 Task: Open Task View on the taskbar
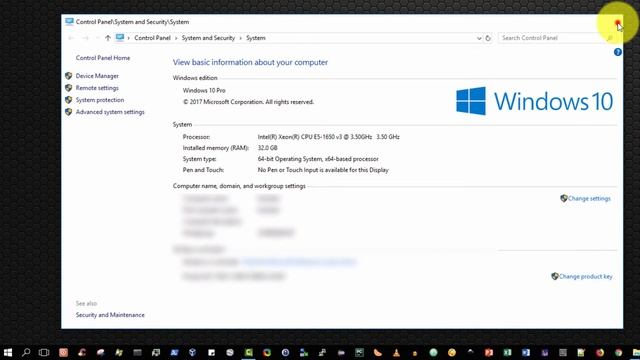pos(44,352)
